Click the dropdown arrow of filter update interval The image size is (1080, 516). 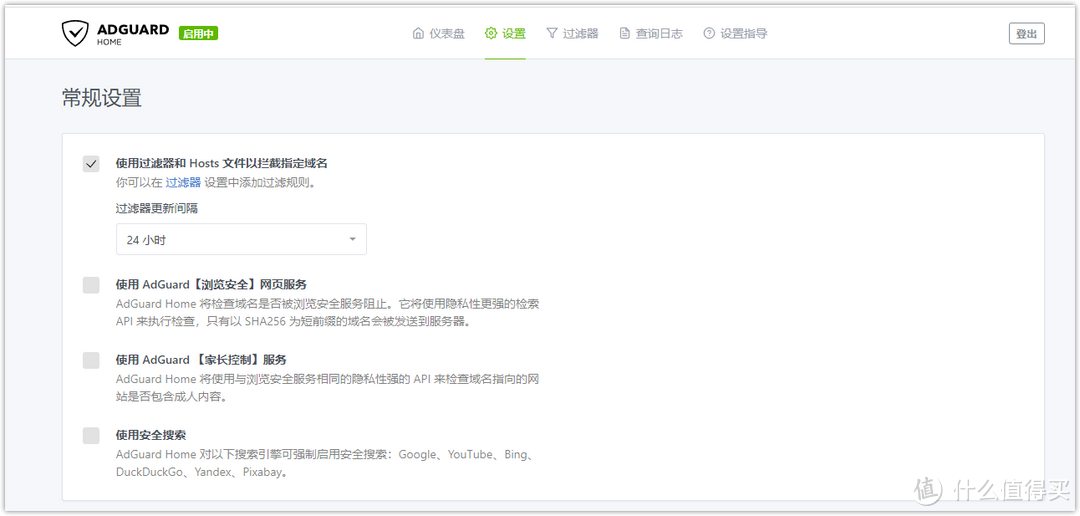tap(353, 240)
